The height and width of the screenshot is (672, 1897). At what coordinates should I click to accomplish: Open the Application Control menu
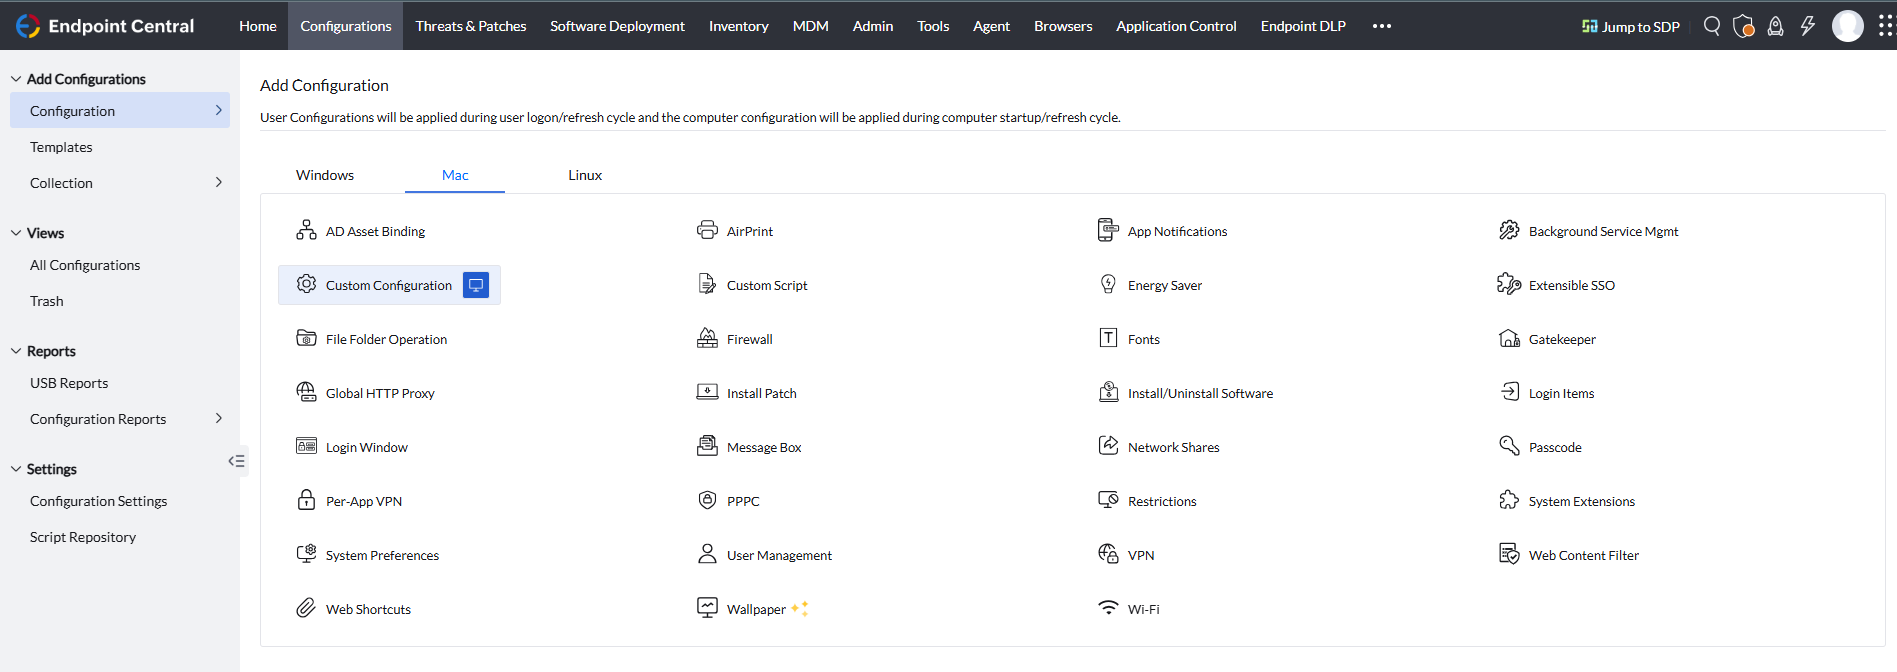tap(1176, 26)
